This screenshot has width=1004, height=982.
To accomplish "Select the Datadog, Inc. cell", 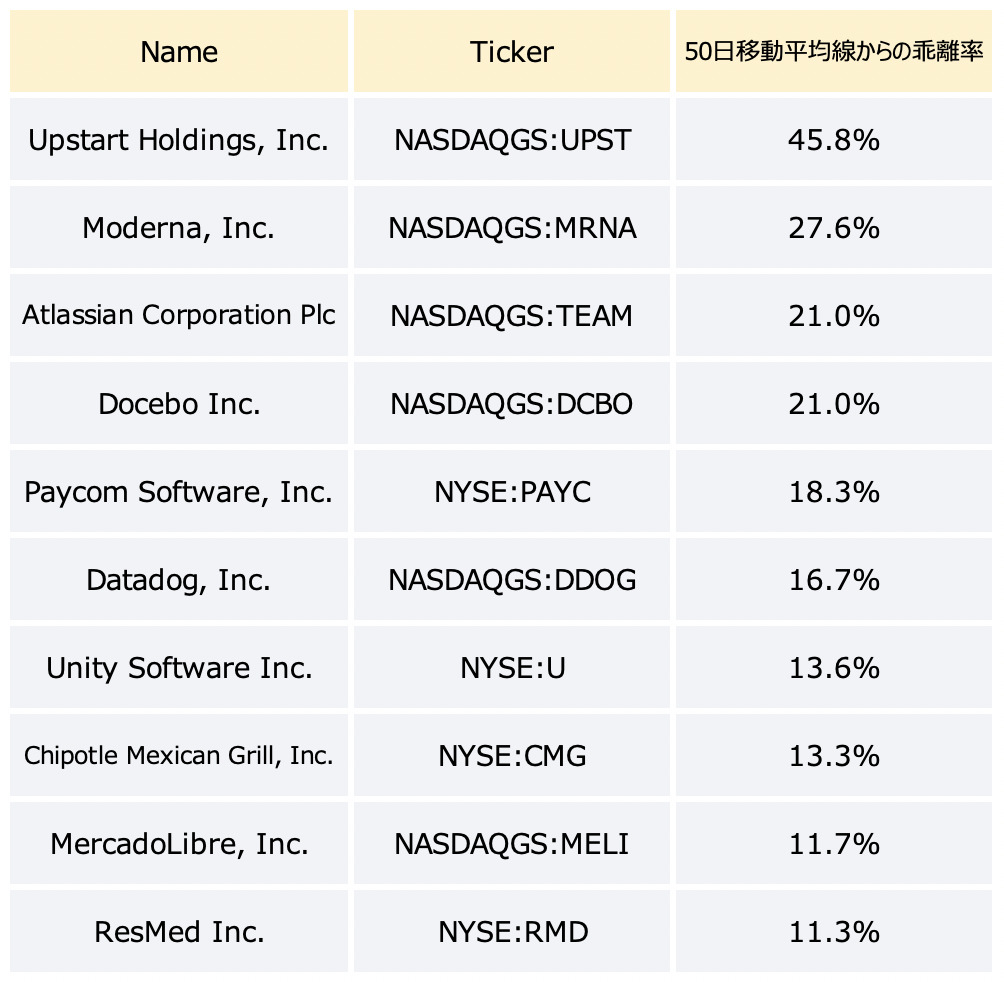I will (x=179, y=579).
